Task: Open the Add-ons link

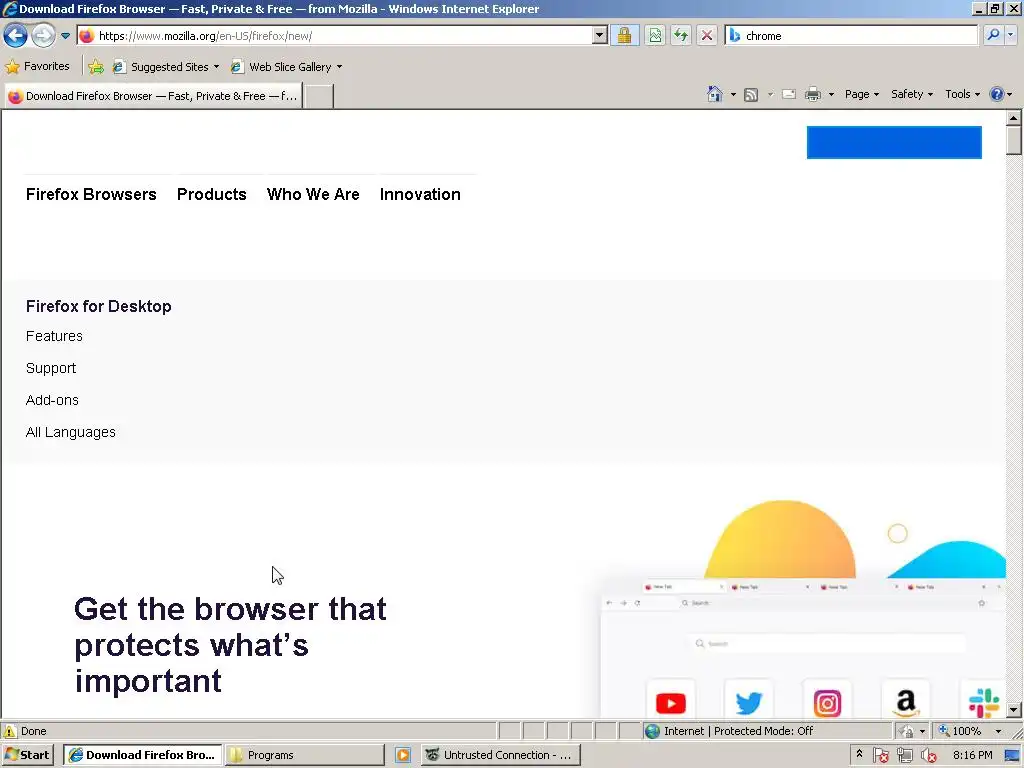Action: click(x=52, y=400)
